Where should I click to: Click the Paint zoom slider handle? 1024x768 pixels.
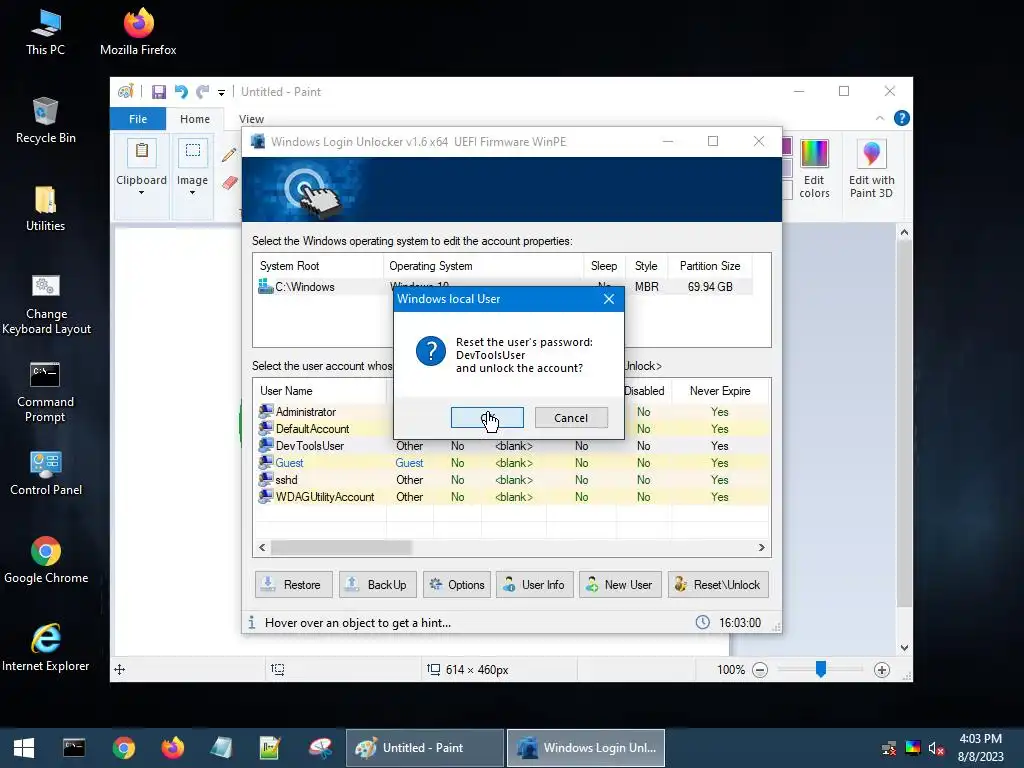[821, 669]
